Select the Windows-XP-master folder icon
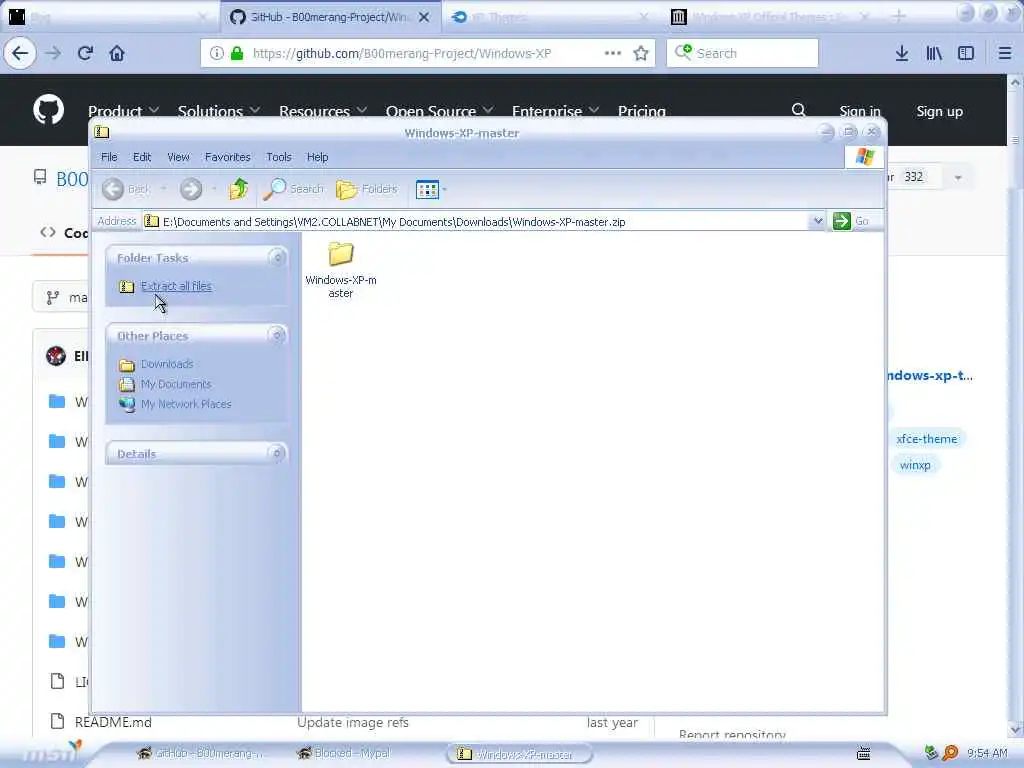 (341, 254)
